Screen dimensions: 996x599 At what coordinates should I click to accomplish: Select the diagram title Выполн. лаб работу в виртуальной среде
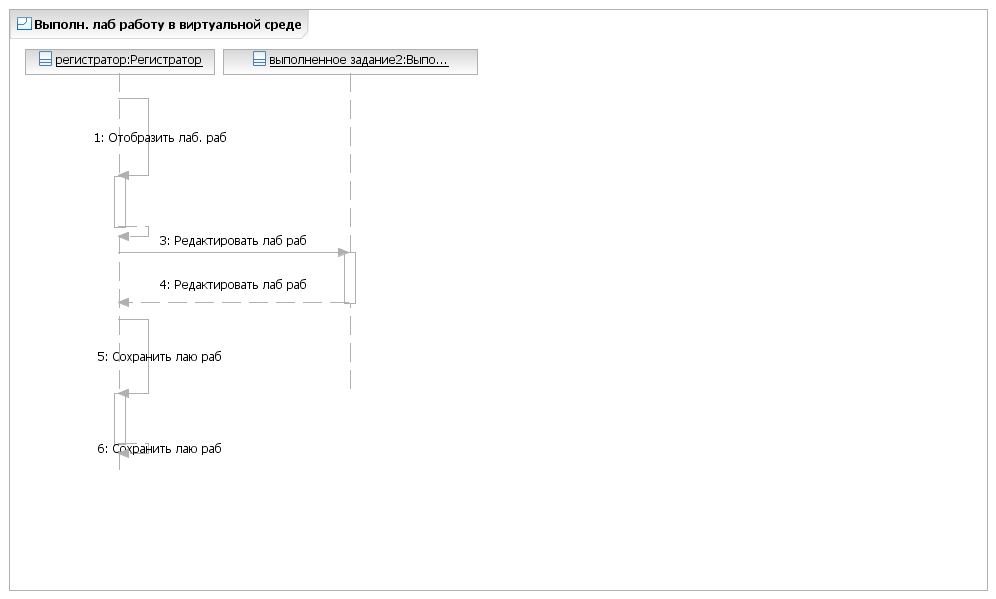[x=168, y=25]
